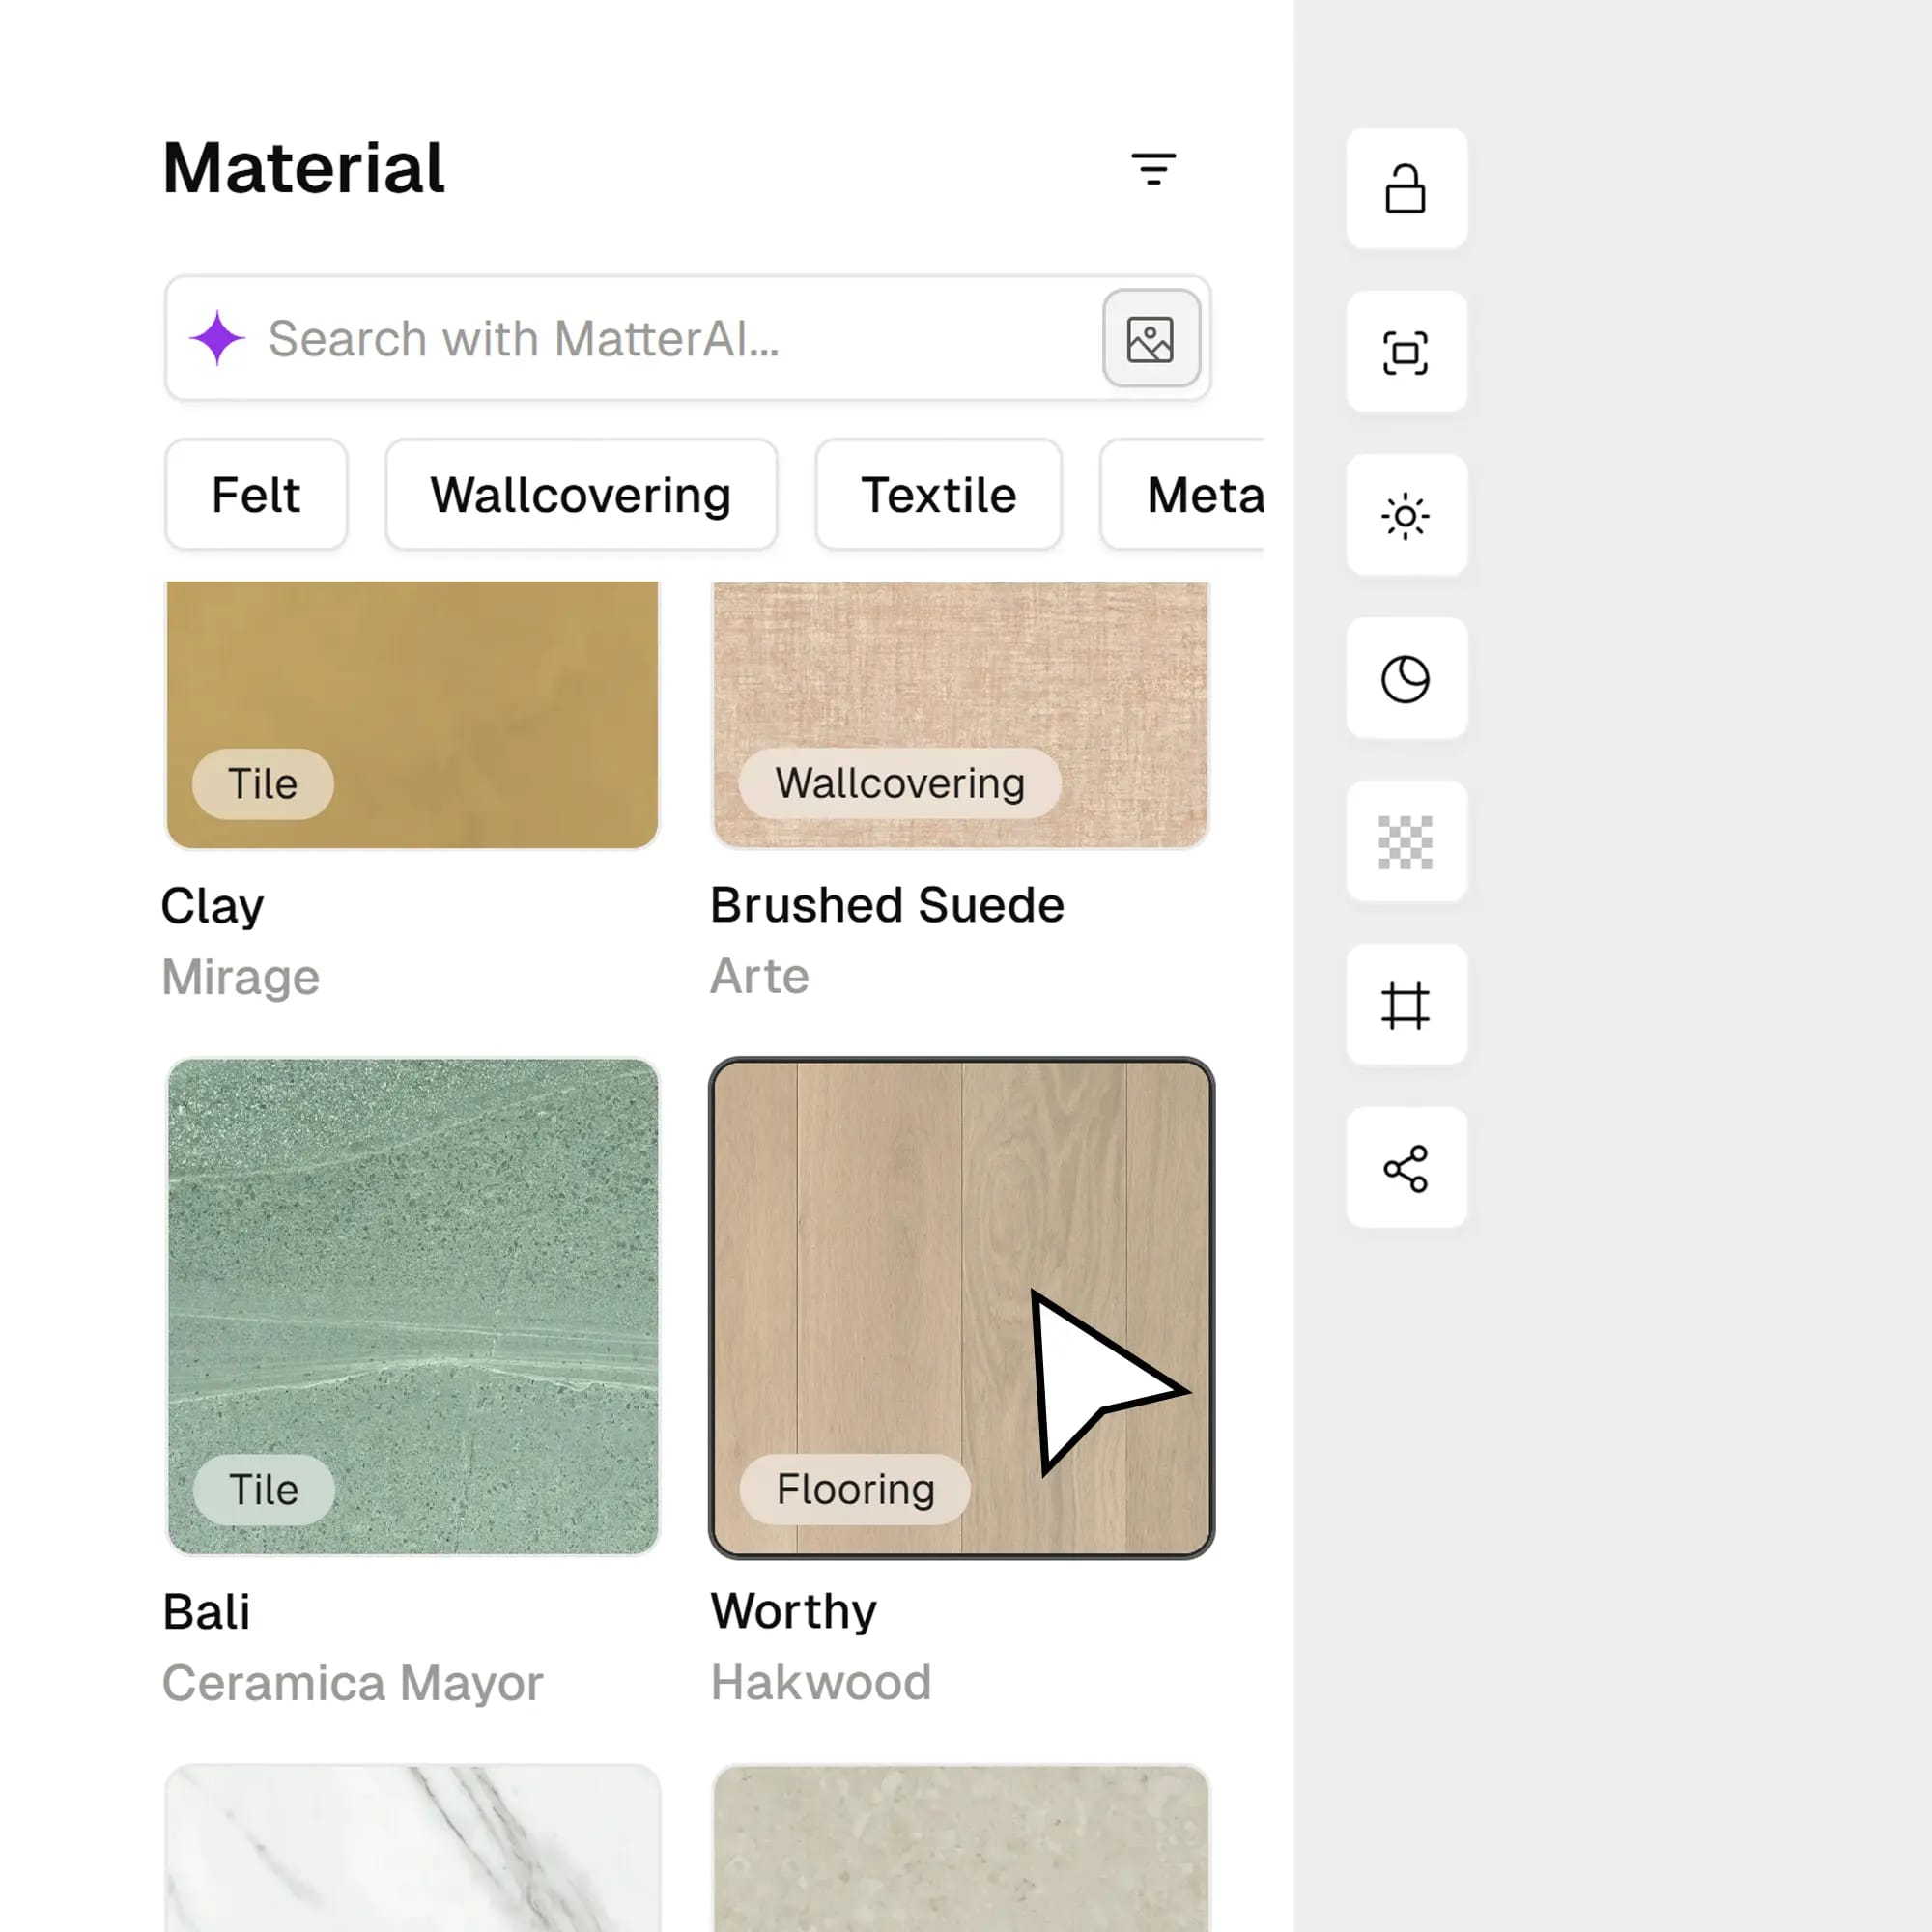The image size is (1932, 1932).
Task: Activate the Textile filter chip
Action: coord(938,494)
